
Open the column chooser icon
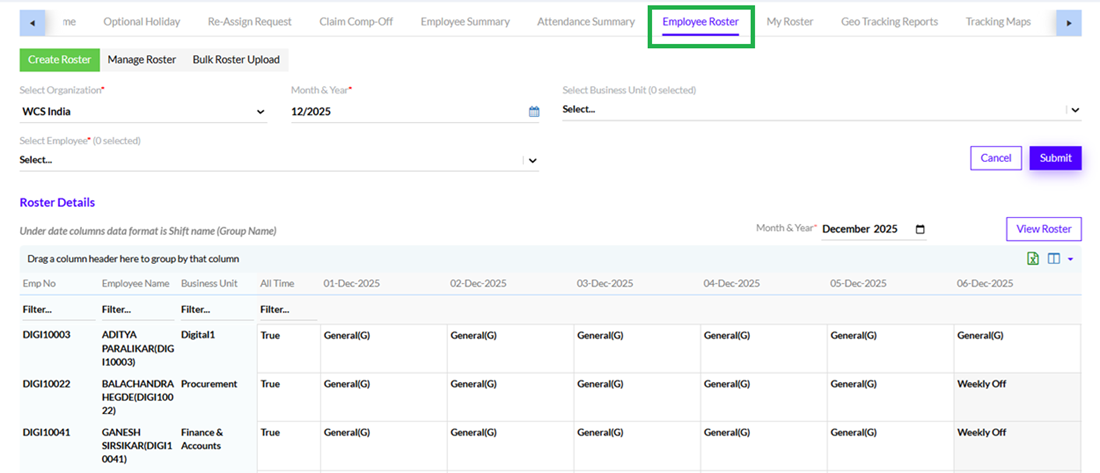point(1053,259)
